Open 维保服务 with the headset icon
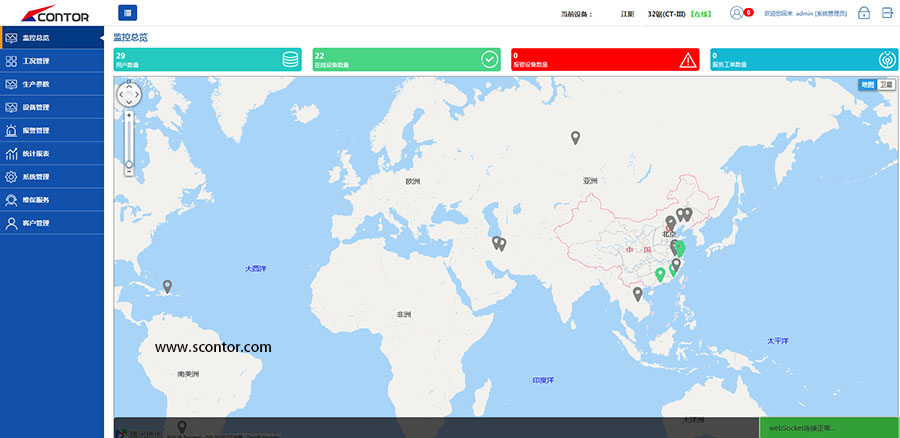Screen dimensions: 900x438 [52, 200]
